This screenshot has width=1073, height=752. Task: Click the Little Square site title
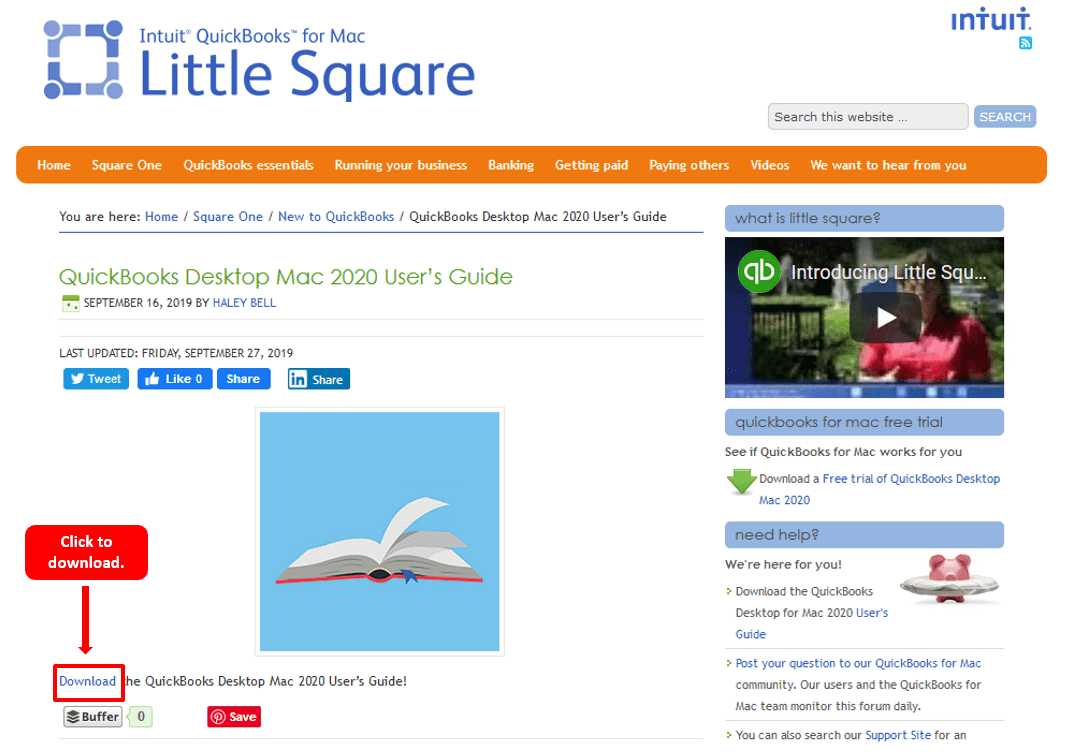coord(307,74)
